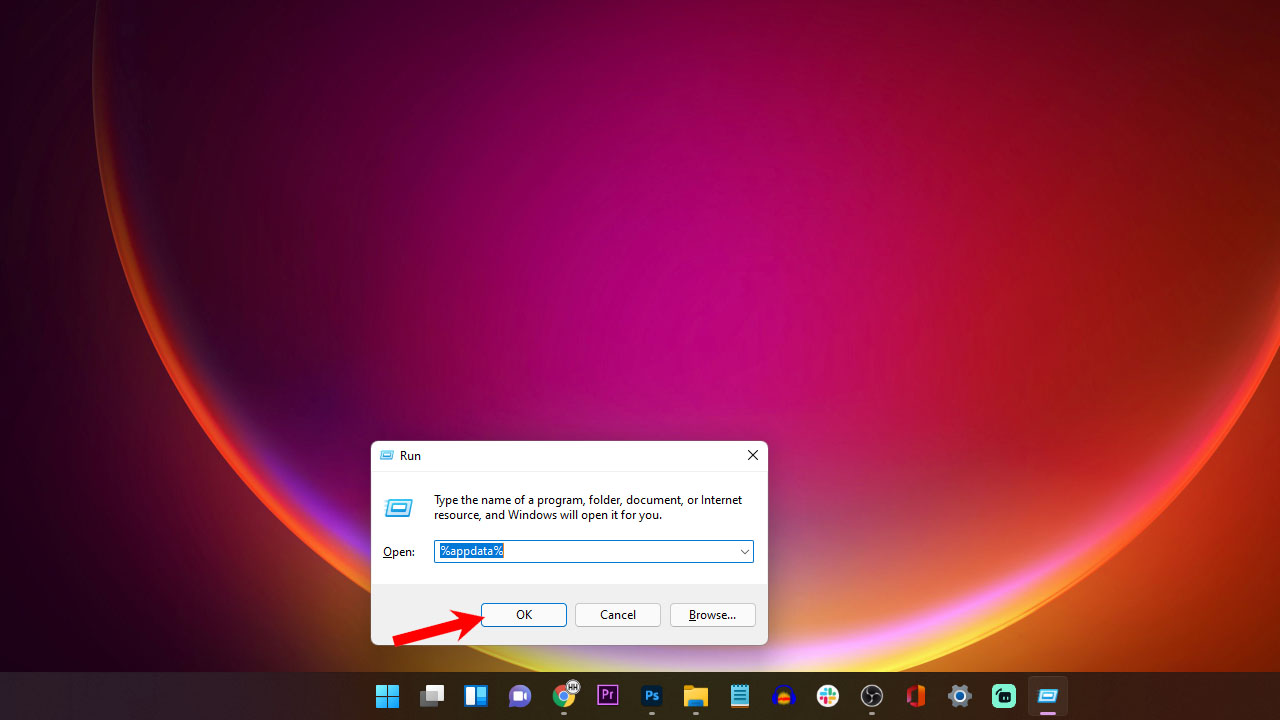Click the Run dialog title bar icon
Screen dimensions: 1280x720
click(386, 455)
